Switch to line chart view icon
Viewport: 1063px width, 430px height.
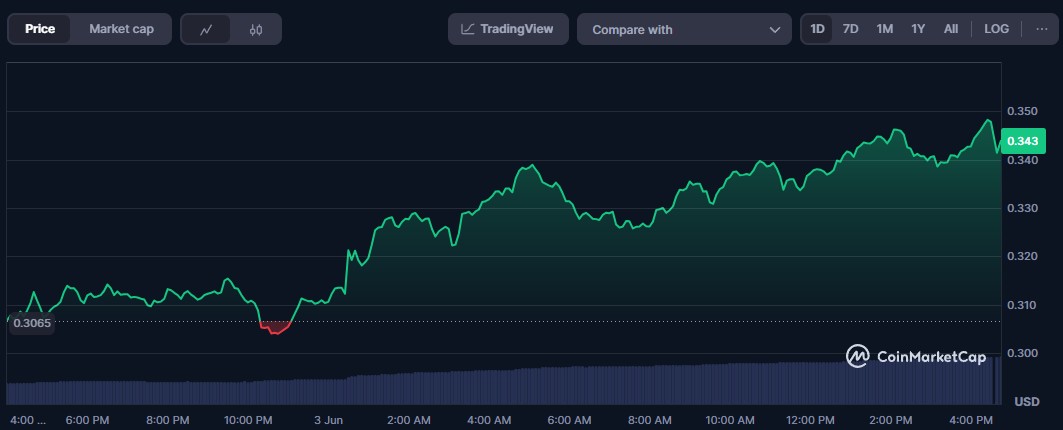206,29
